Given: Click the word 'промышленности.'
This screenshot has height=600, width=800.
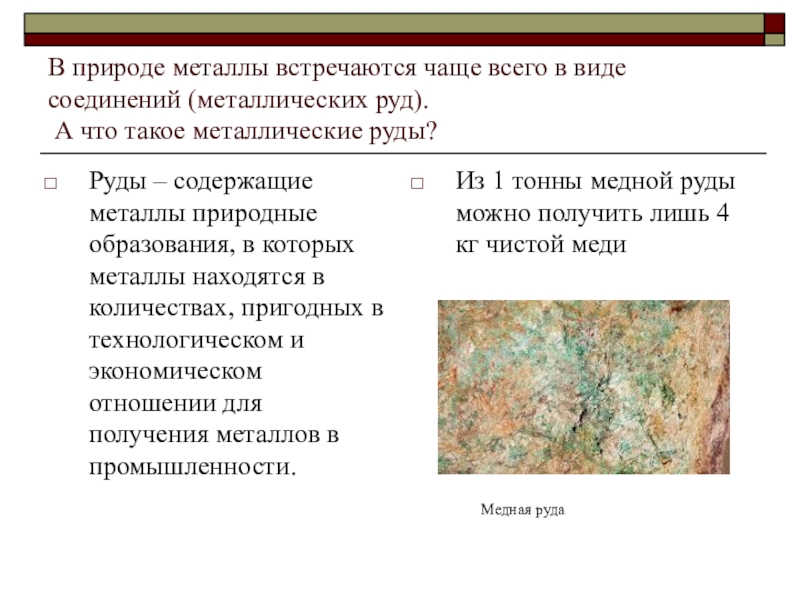Looking at the screenshot, I should pos(192,467).
